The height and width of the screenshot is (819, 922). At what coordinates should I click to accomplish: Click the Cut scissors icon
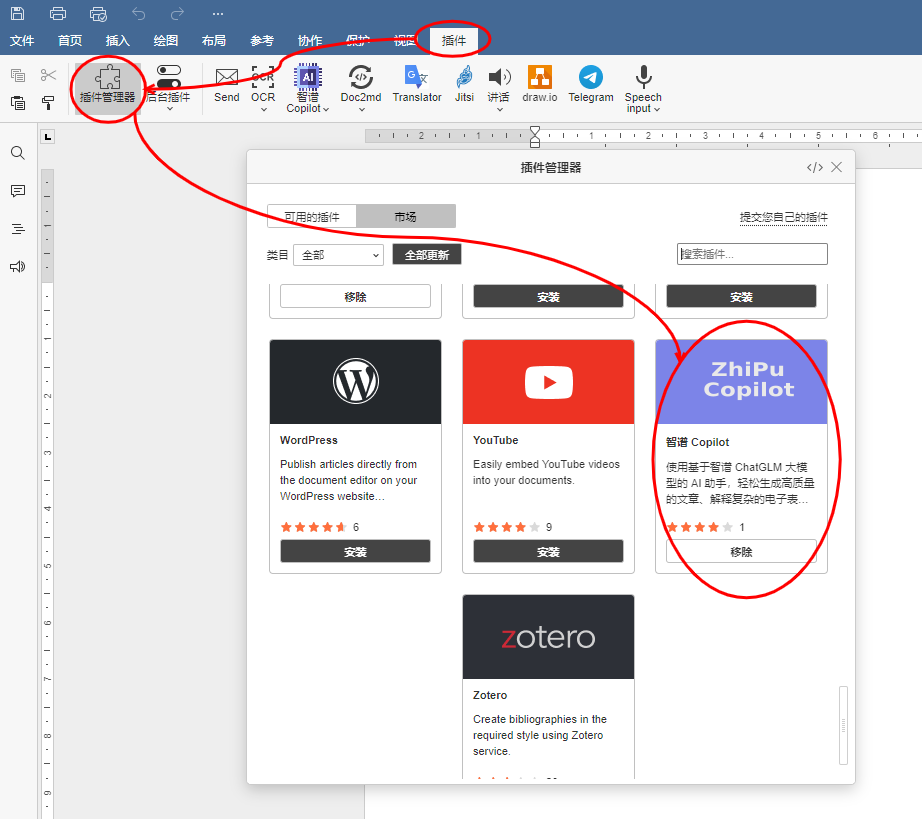pos(48,75)
